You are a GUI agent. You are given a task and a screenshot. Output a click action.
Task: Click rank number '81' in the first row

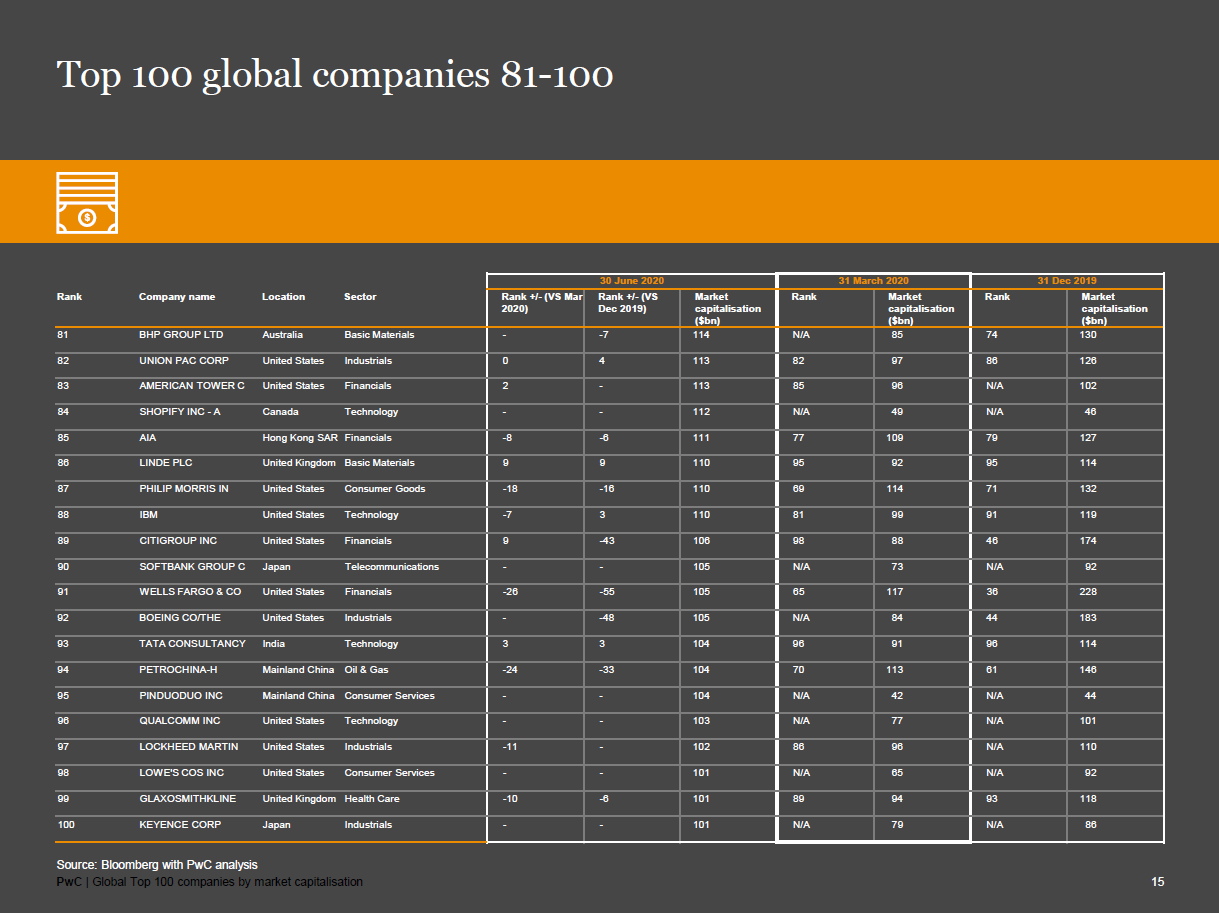(63, 335)
